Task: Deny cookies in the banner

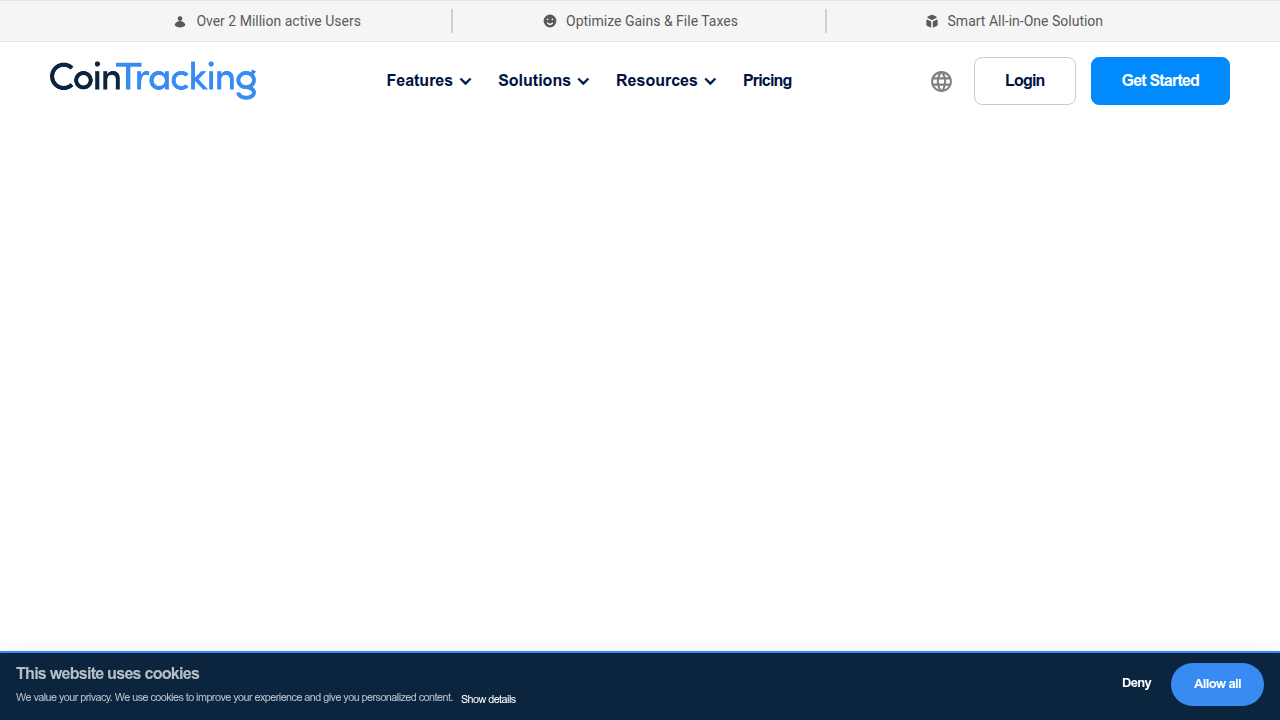Action: 1136,683
